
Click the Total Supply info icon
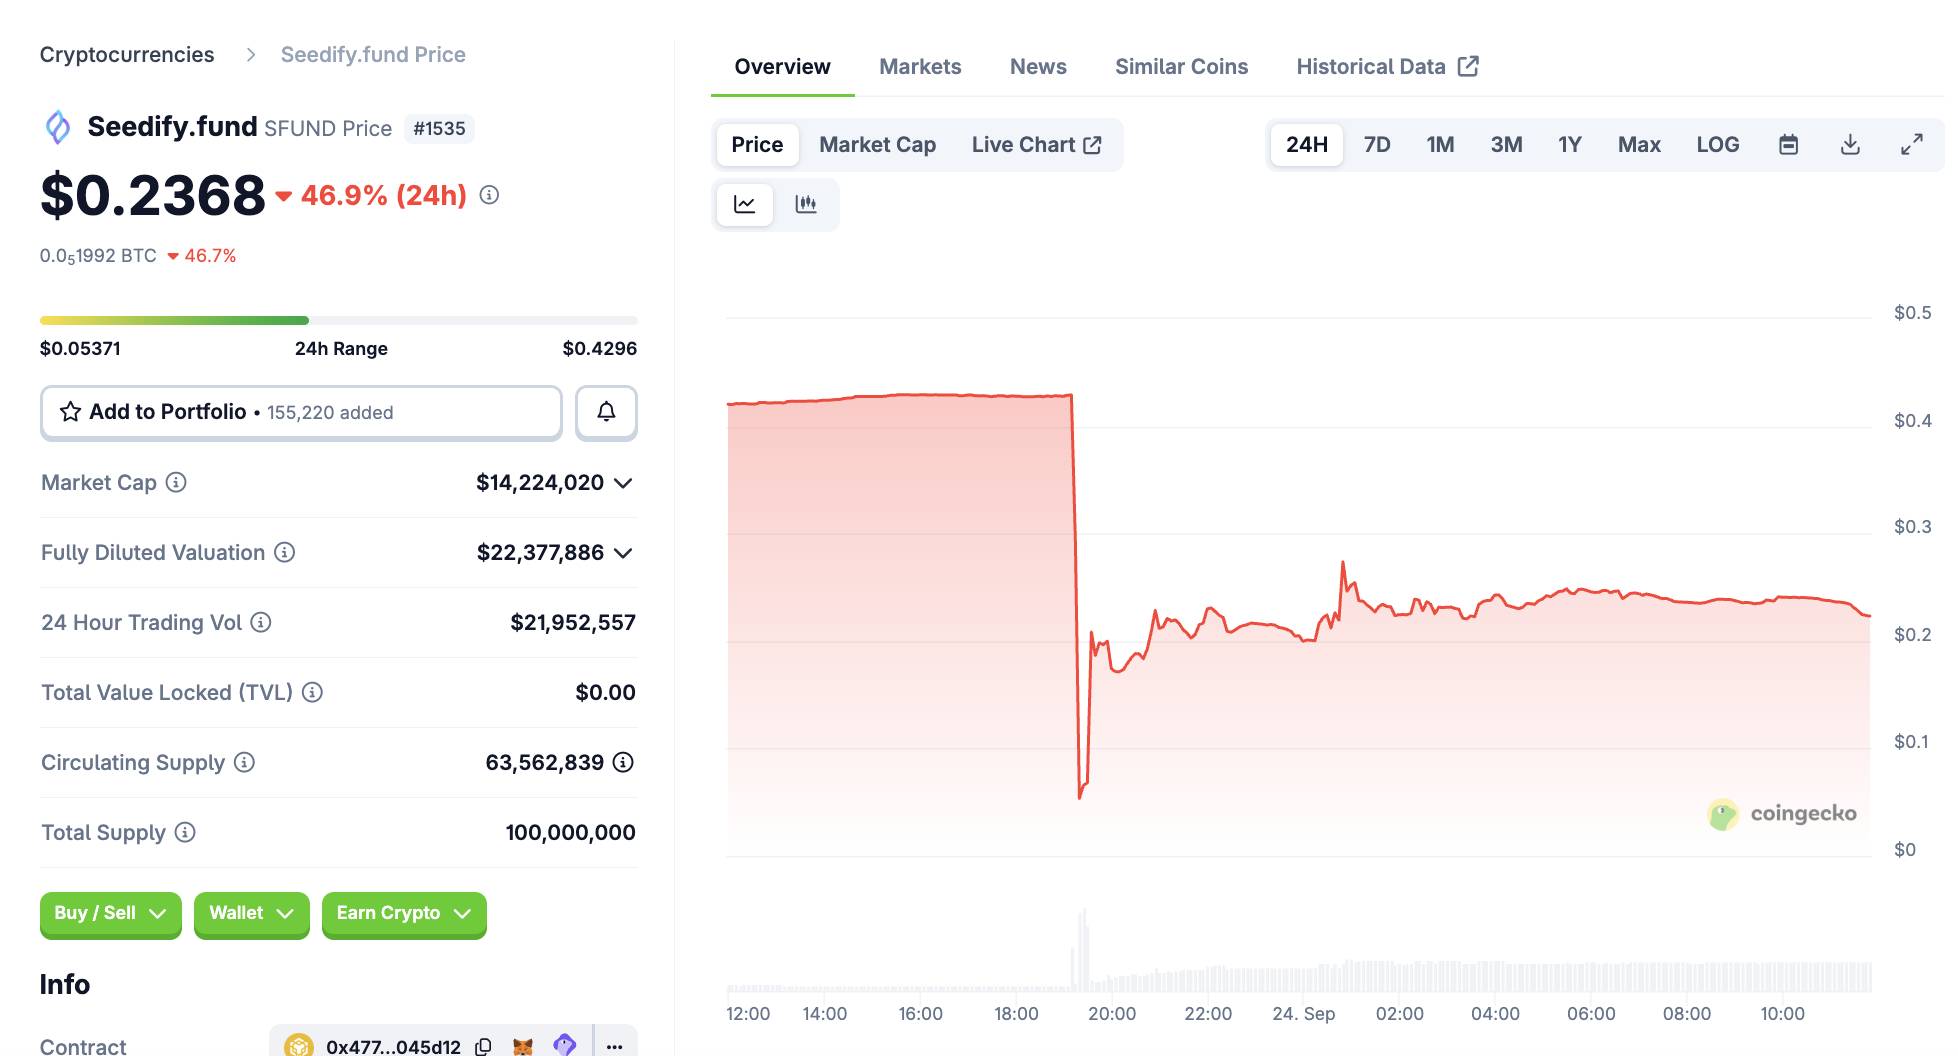[x=185, y=833]
